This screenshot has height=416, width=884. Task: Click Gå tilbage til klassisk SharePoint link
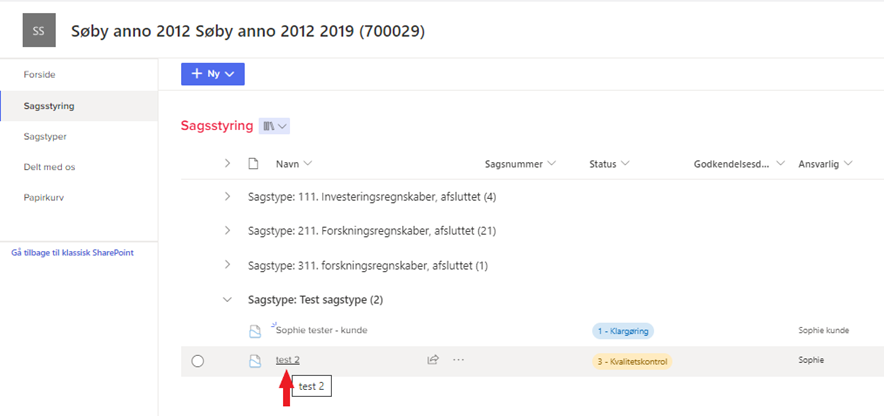[x=72, y=253]
